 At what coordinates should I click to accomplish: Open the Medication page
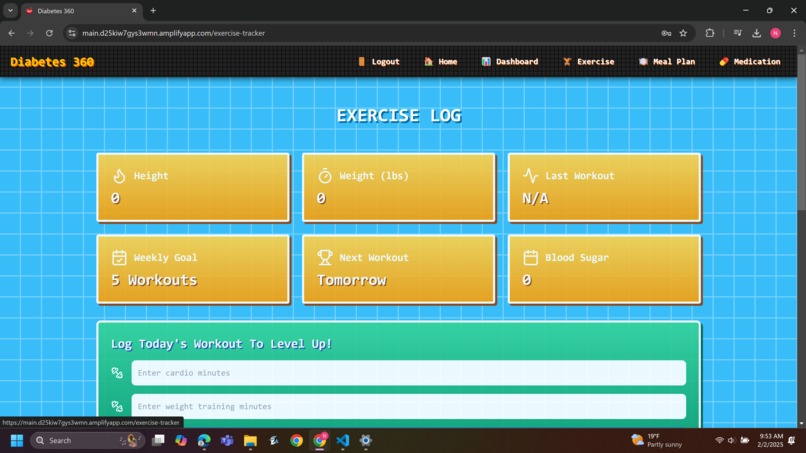point(749,62)
